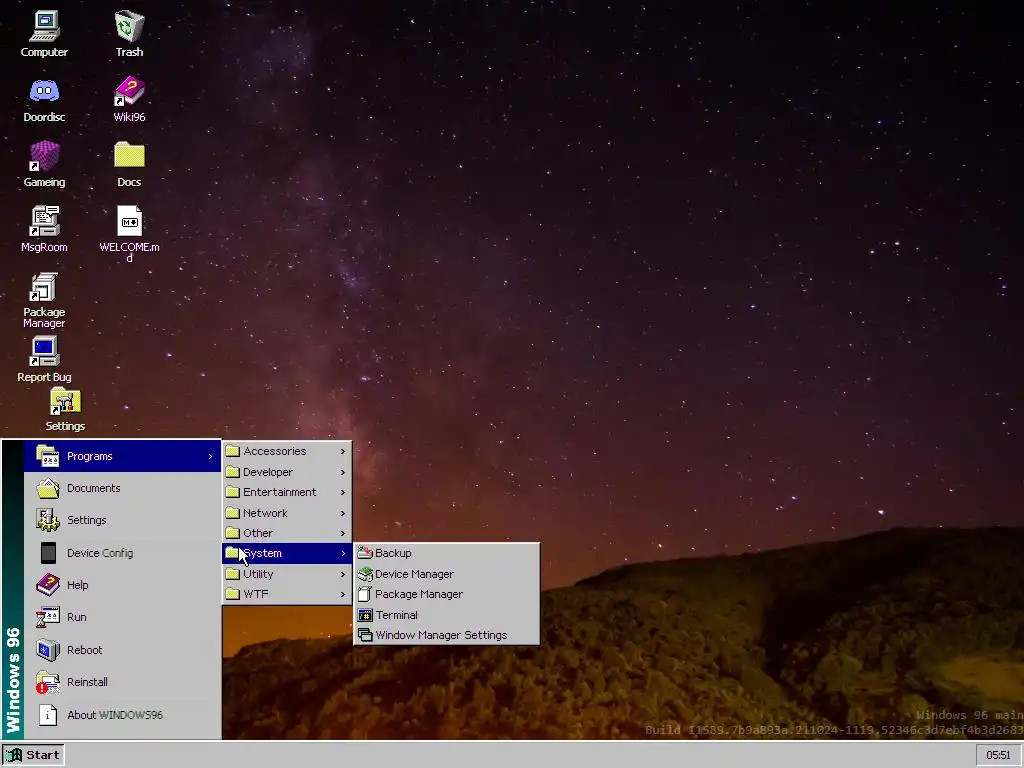Click the Documents folder icon in Start menu
Screen dimensions: 1024x768
[48, 488]
